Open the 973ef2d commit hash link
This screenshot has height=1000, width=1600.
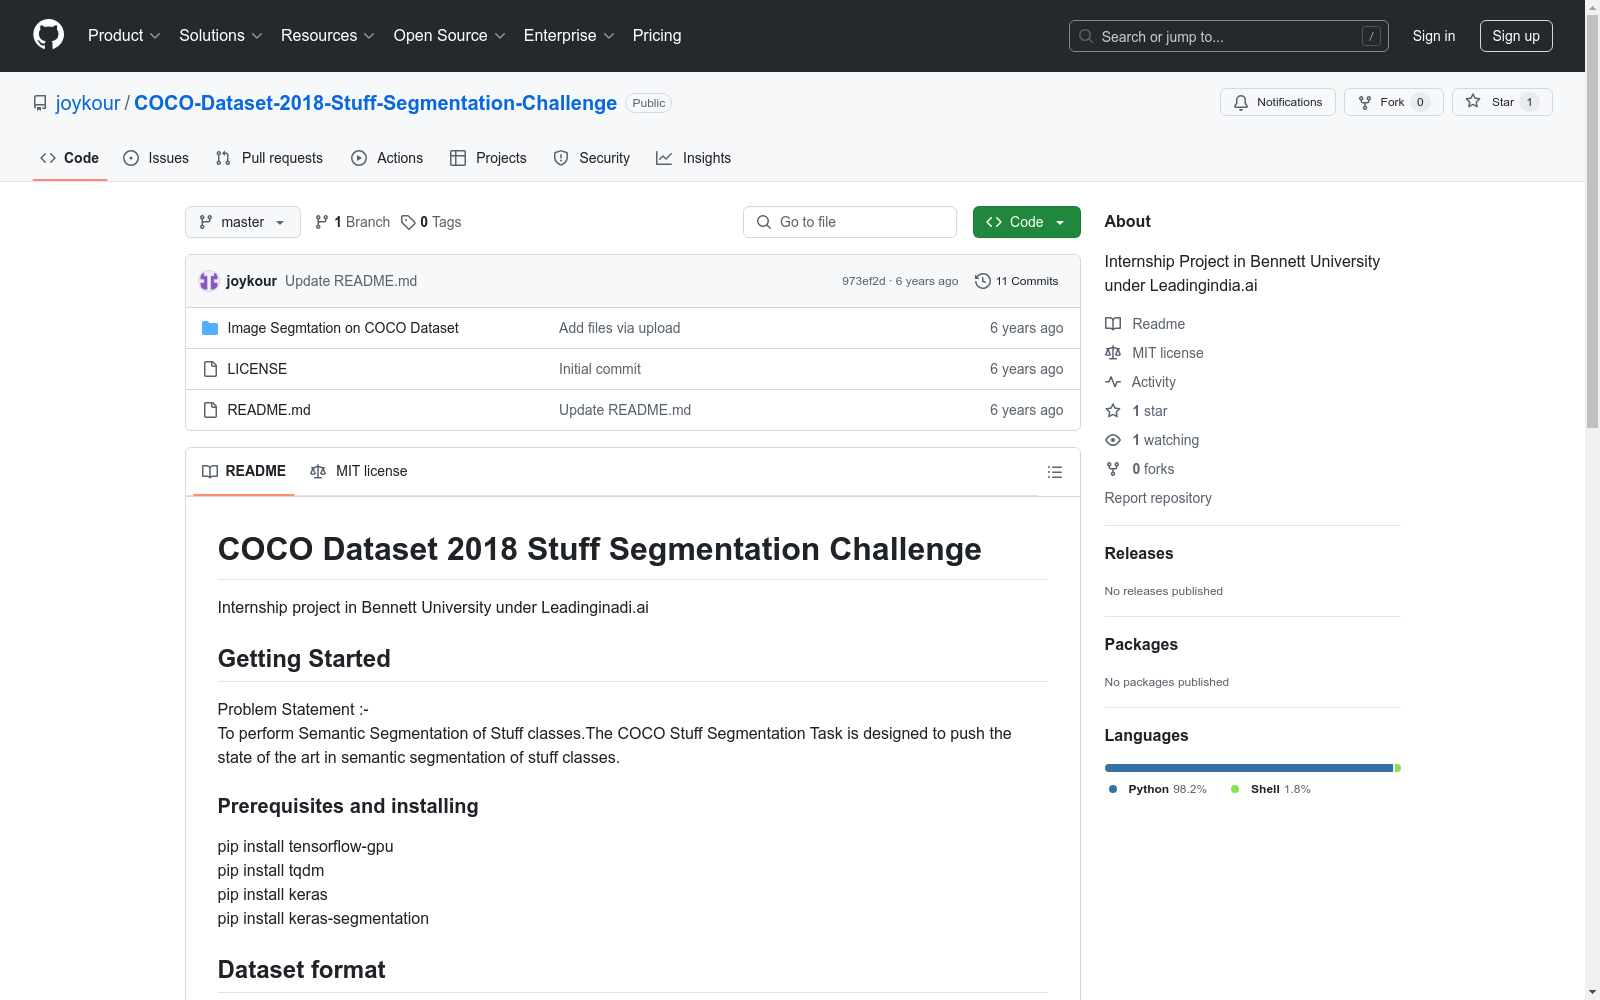(x=864, y=281)
